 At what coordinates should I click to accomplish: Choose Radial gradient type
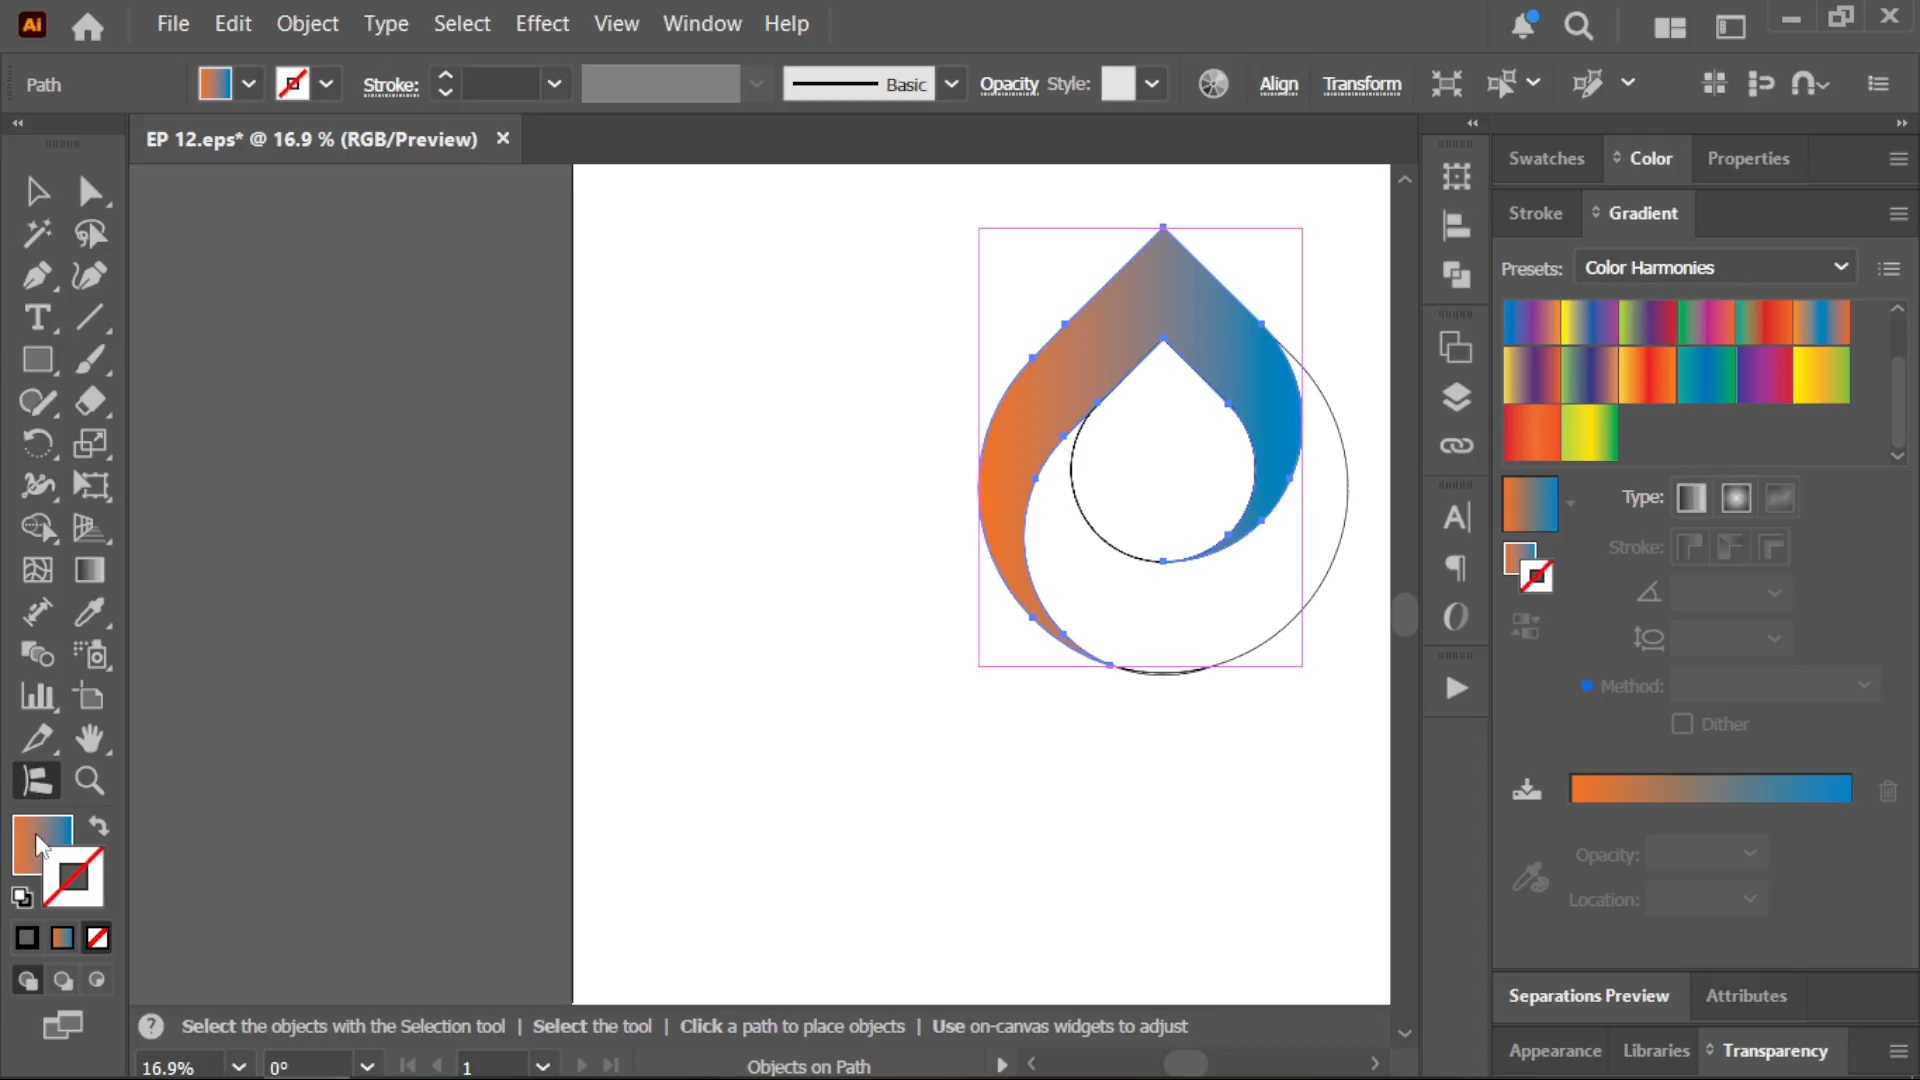(x=1736, y=498)
